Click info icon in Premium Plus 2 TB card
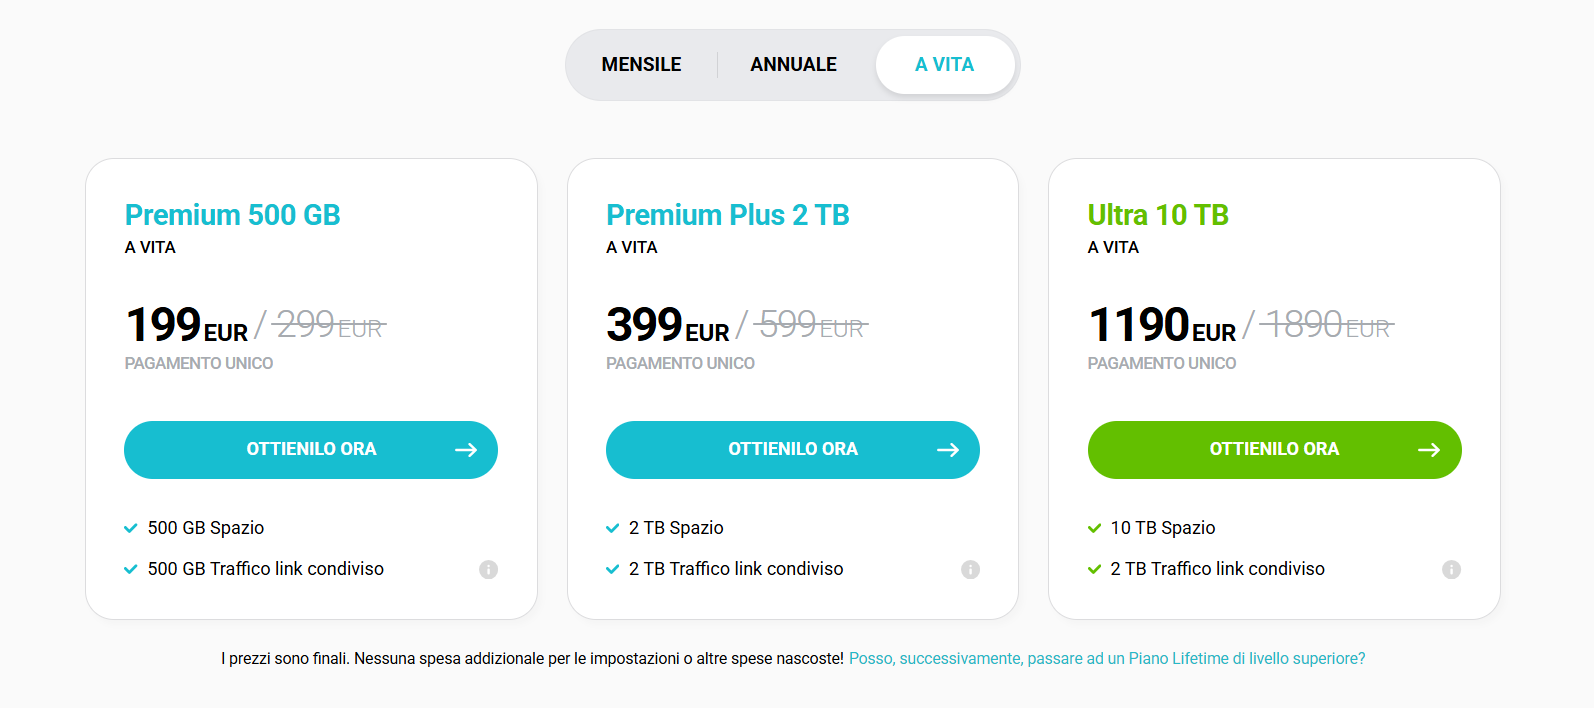1594x708 pixels. 970,569
